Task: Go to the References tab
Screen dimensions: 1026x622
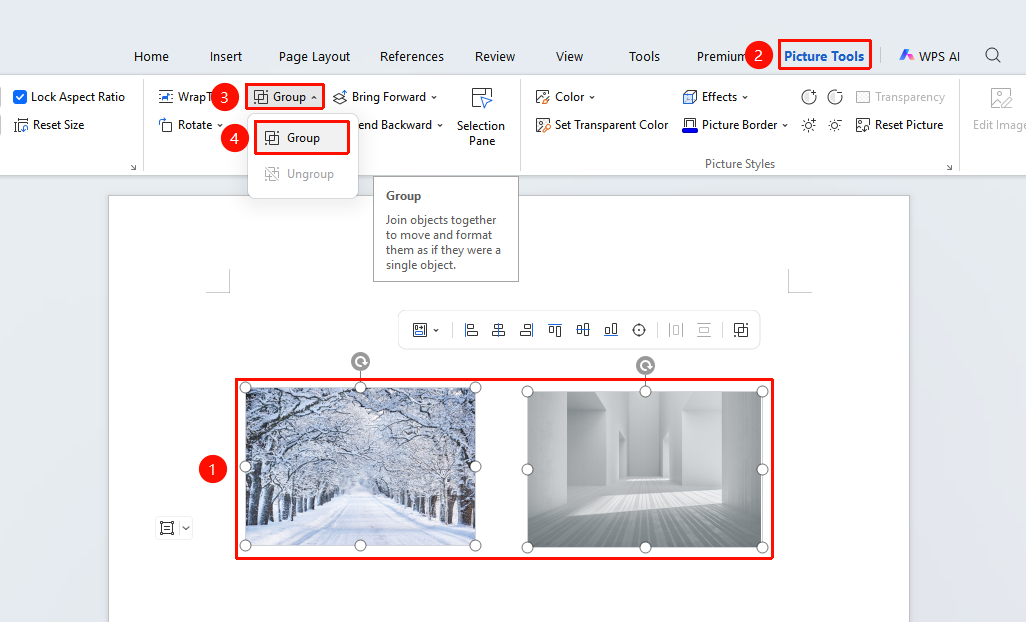Action: [412, 57]
